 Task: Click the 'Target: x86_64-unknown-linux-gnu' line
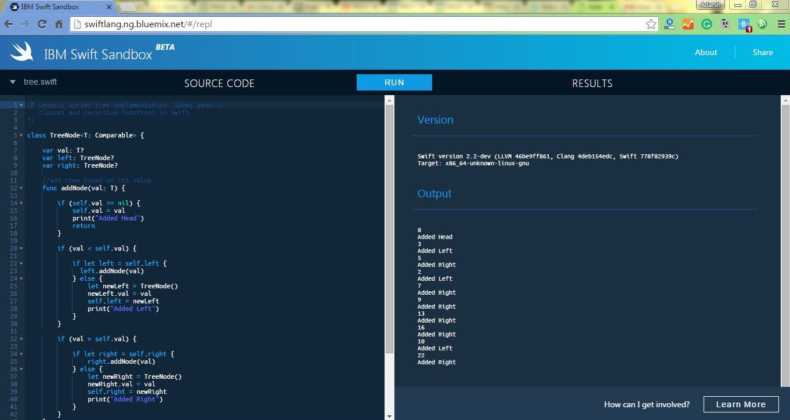point(473,163)
